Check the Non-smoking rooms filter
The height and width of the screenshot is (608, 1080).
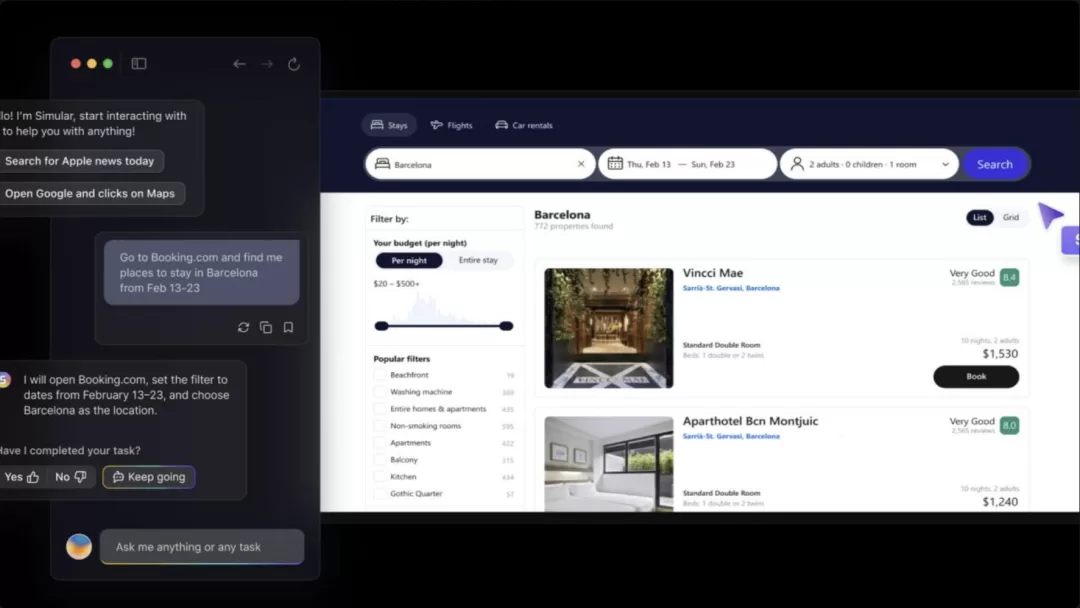point(380,426)
